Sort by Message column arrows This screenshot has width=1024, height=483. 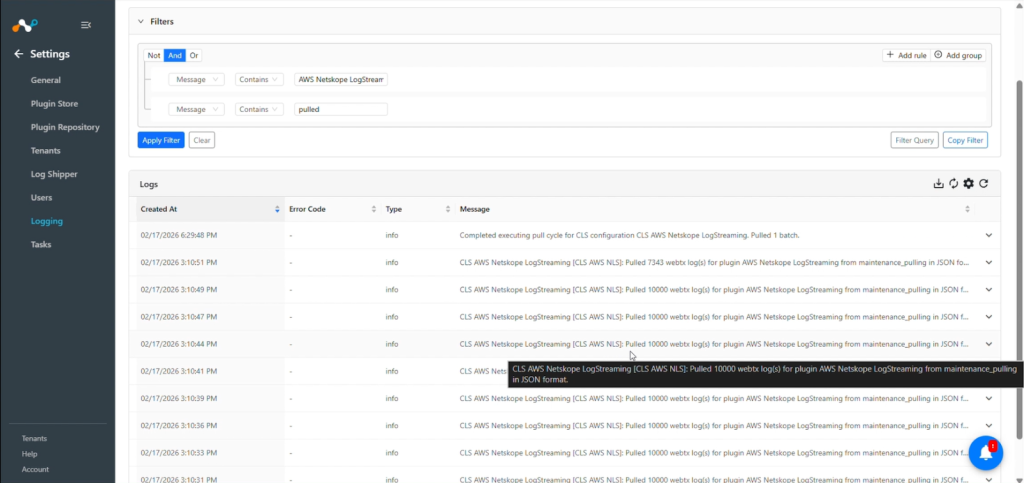967,210
